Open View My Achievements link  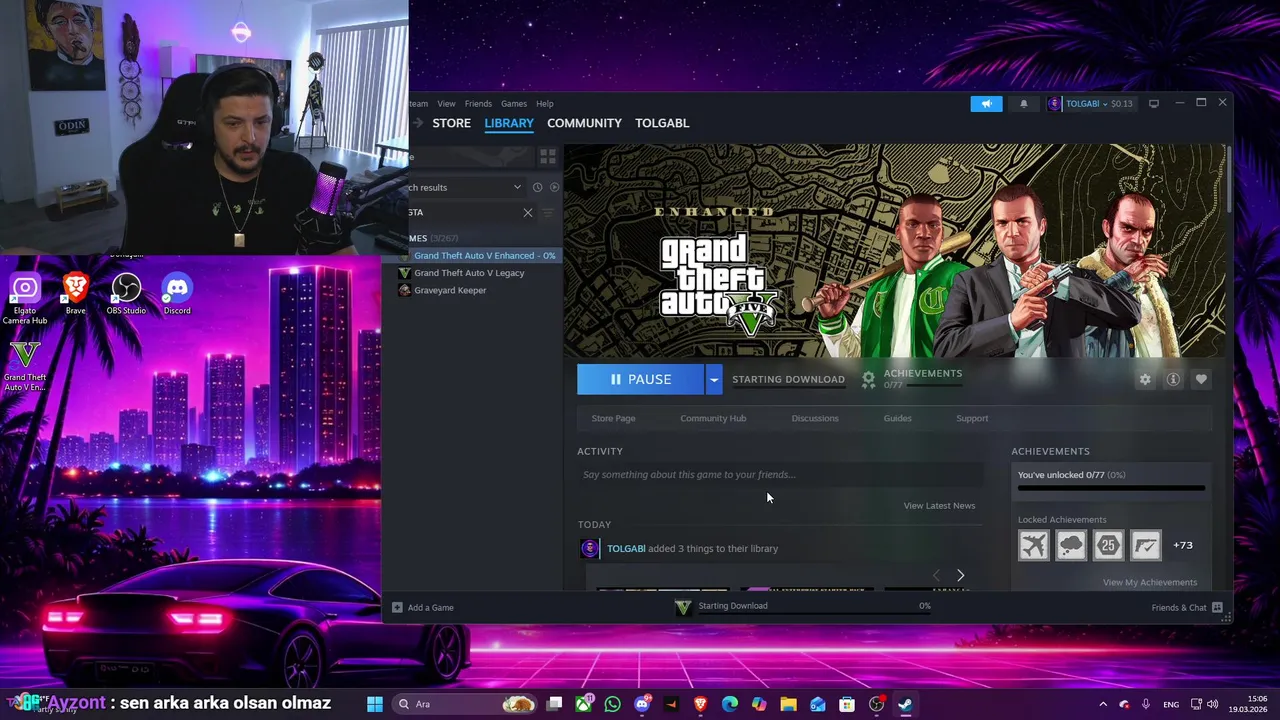pyautogui.click(x=1150, y=582)
